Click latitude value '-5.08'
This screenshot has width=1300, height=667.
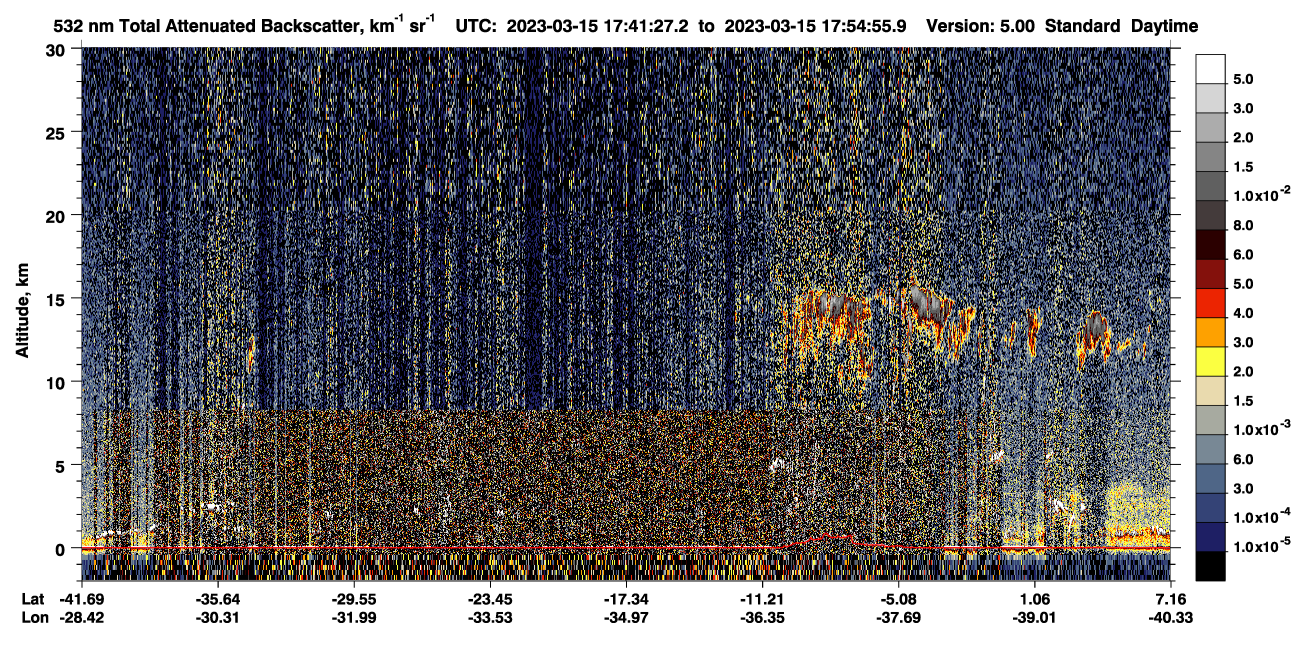898,598
